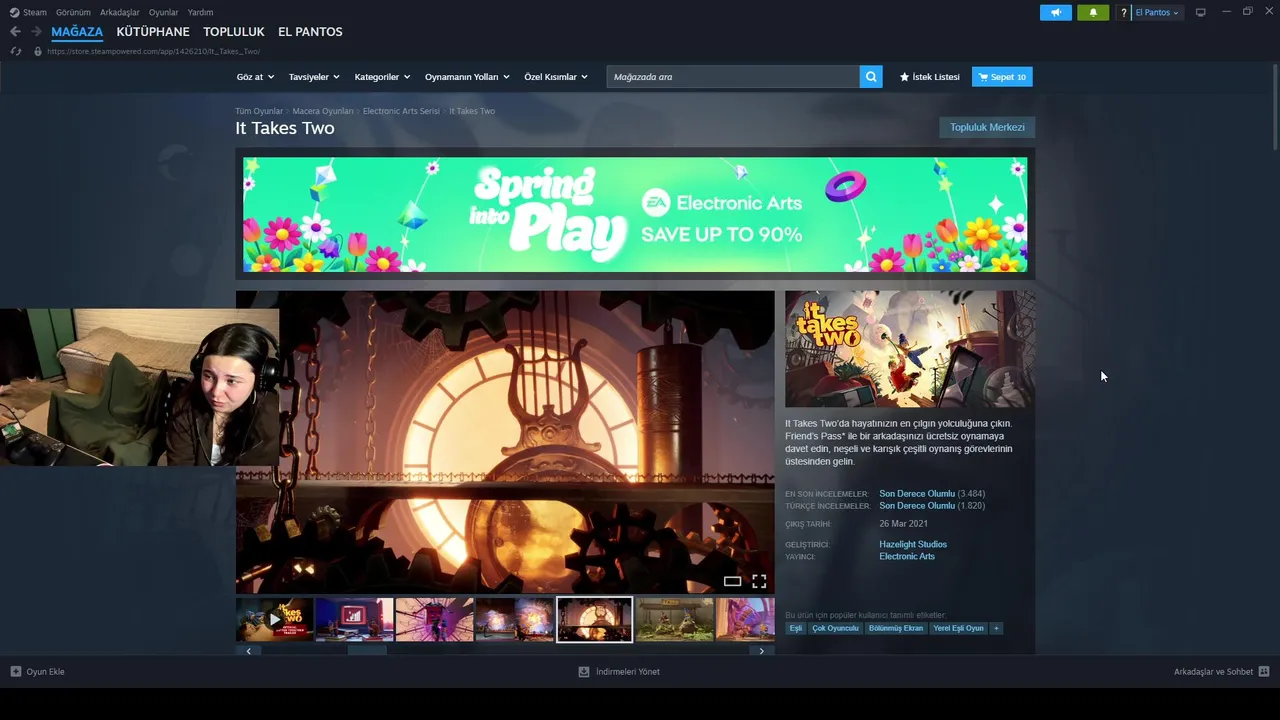Click the download icon beside İndirmeleri Yönet
The height and width of the screenshot is (720, 1280).
[584, 672]
